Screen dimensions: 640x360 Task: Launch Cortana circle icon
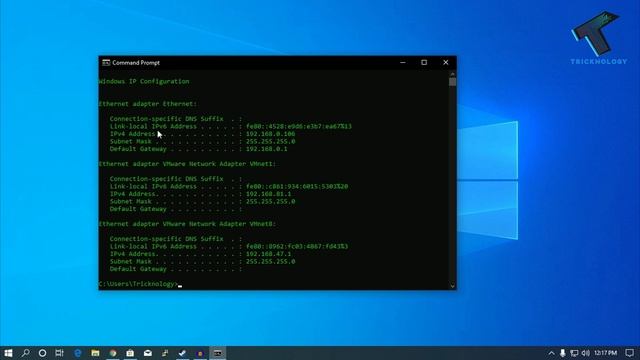[x=42, y=353]
